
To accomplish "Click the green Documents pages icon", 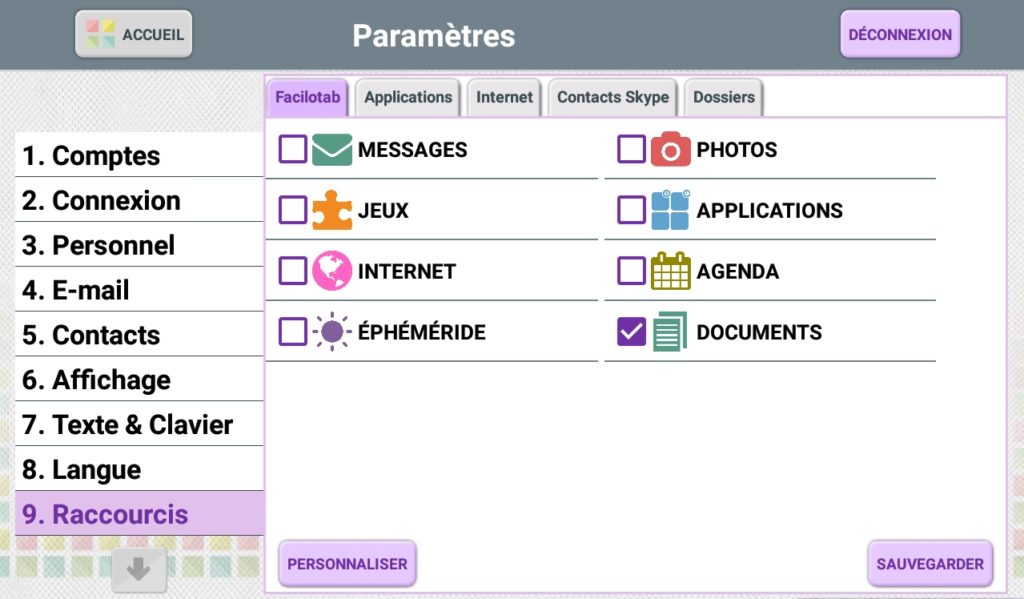I will click(x=670, y=332).
